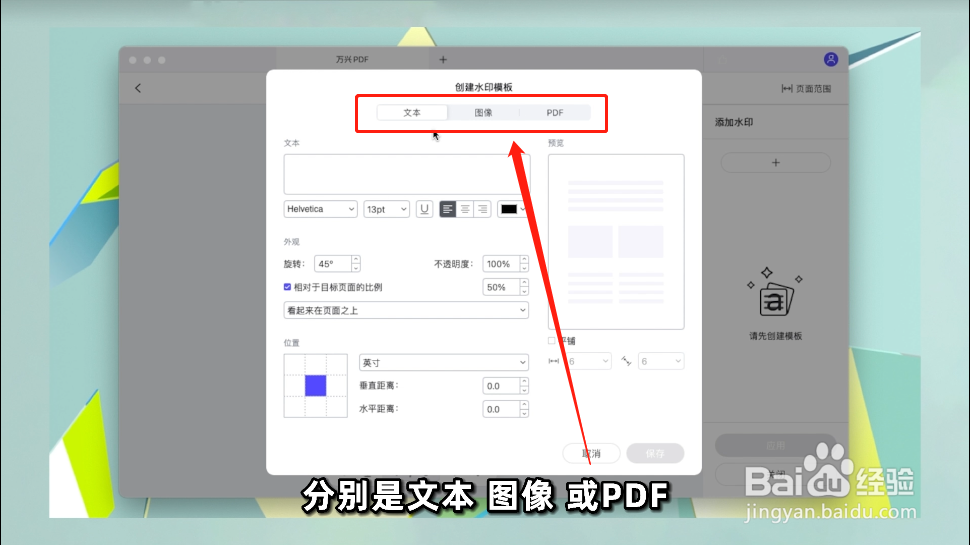Go back with the left chevron
The image size is (970, 545).
tap(138, 88)
